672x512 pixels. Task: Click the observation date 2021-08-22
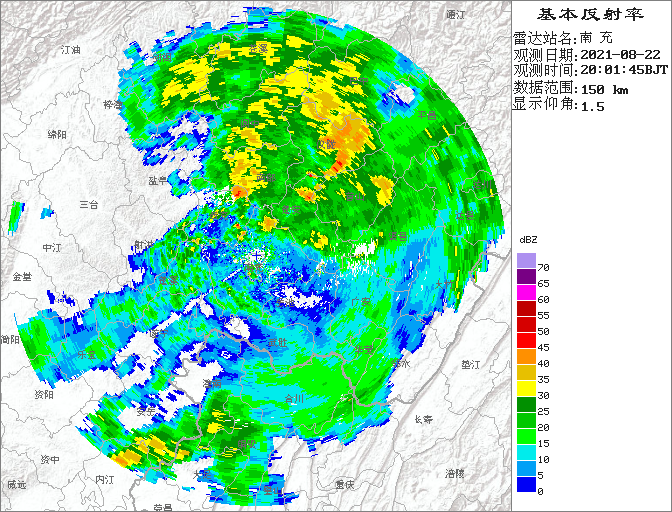(x=620, y=54)
